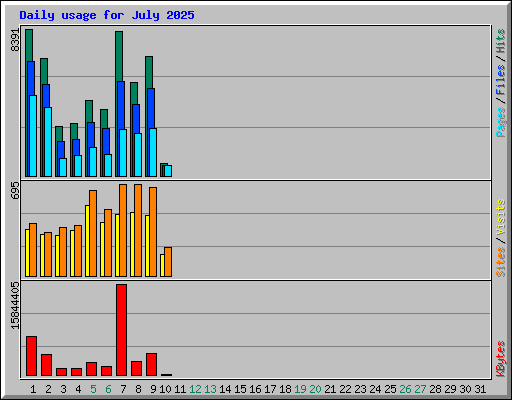Screen dimensions: 512x400
Task: Click green weekend day label 19
Action: tap(300, 389)
